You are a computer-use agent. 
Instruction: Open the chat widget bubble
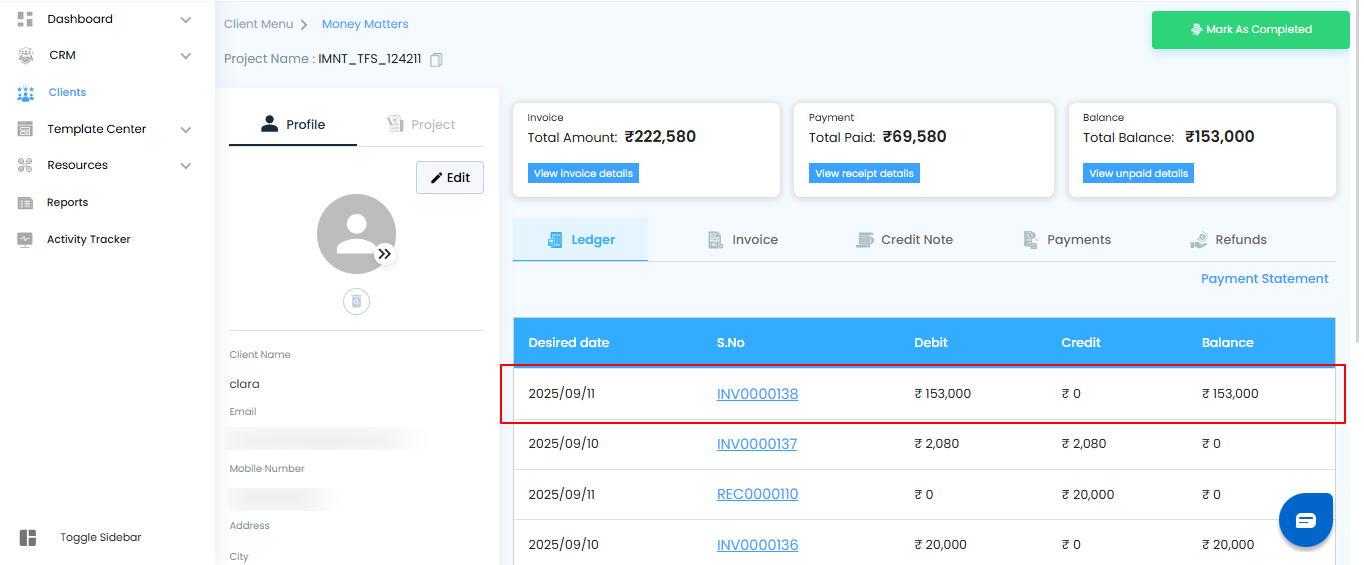point(1306,520)
